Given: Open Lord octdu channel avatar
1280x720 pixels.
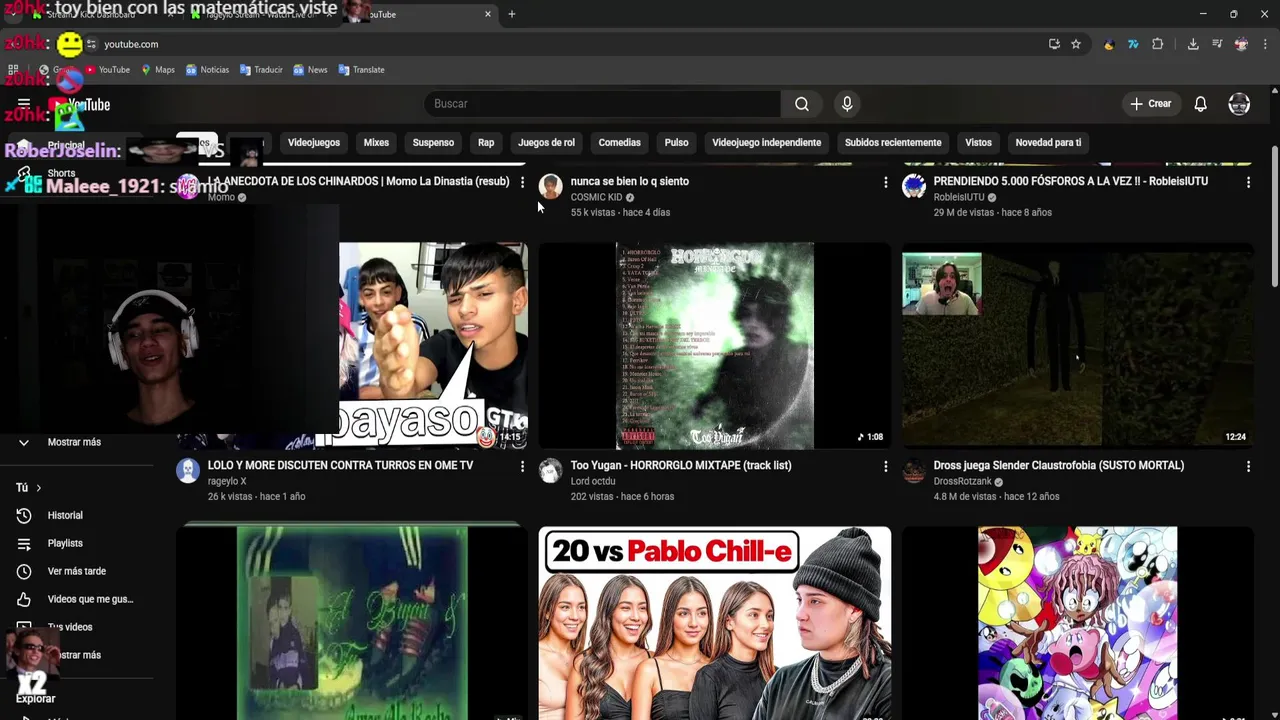Looking at the screenshot, I should pos(551,470).
